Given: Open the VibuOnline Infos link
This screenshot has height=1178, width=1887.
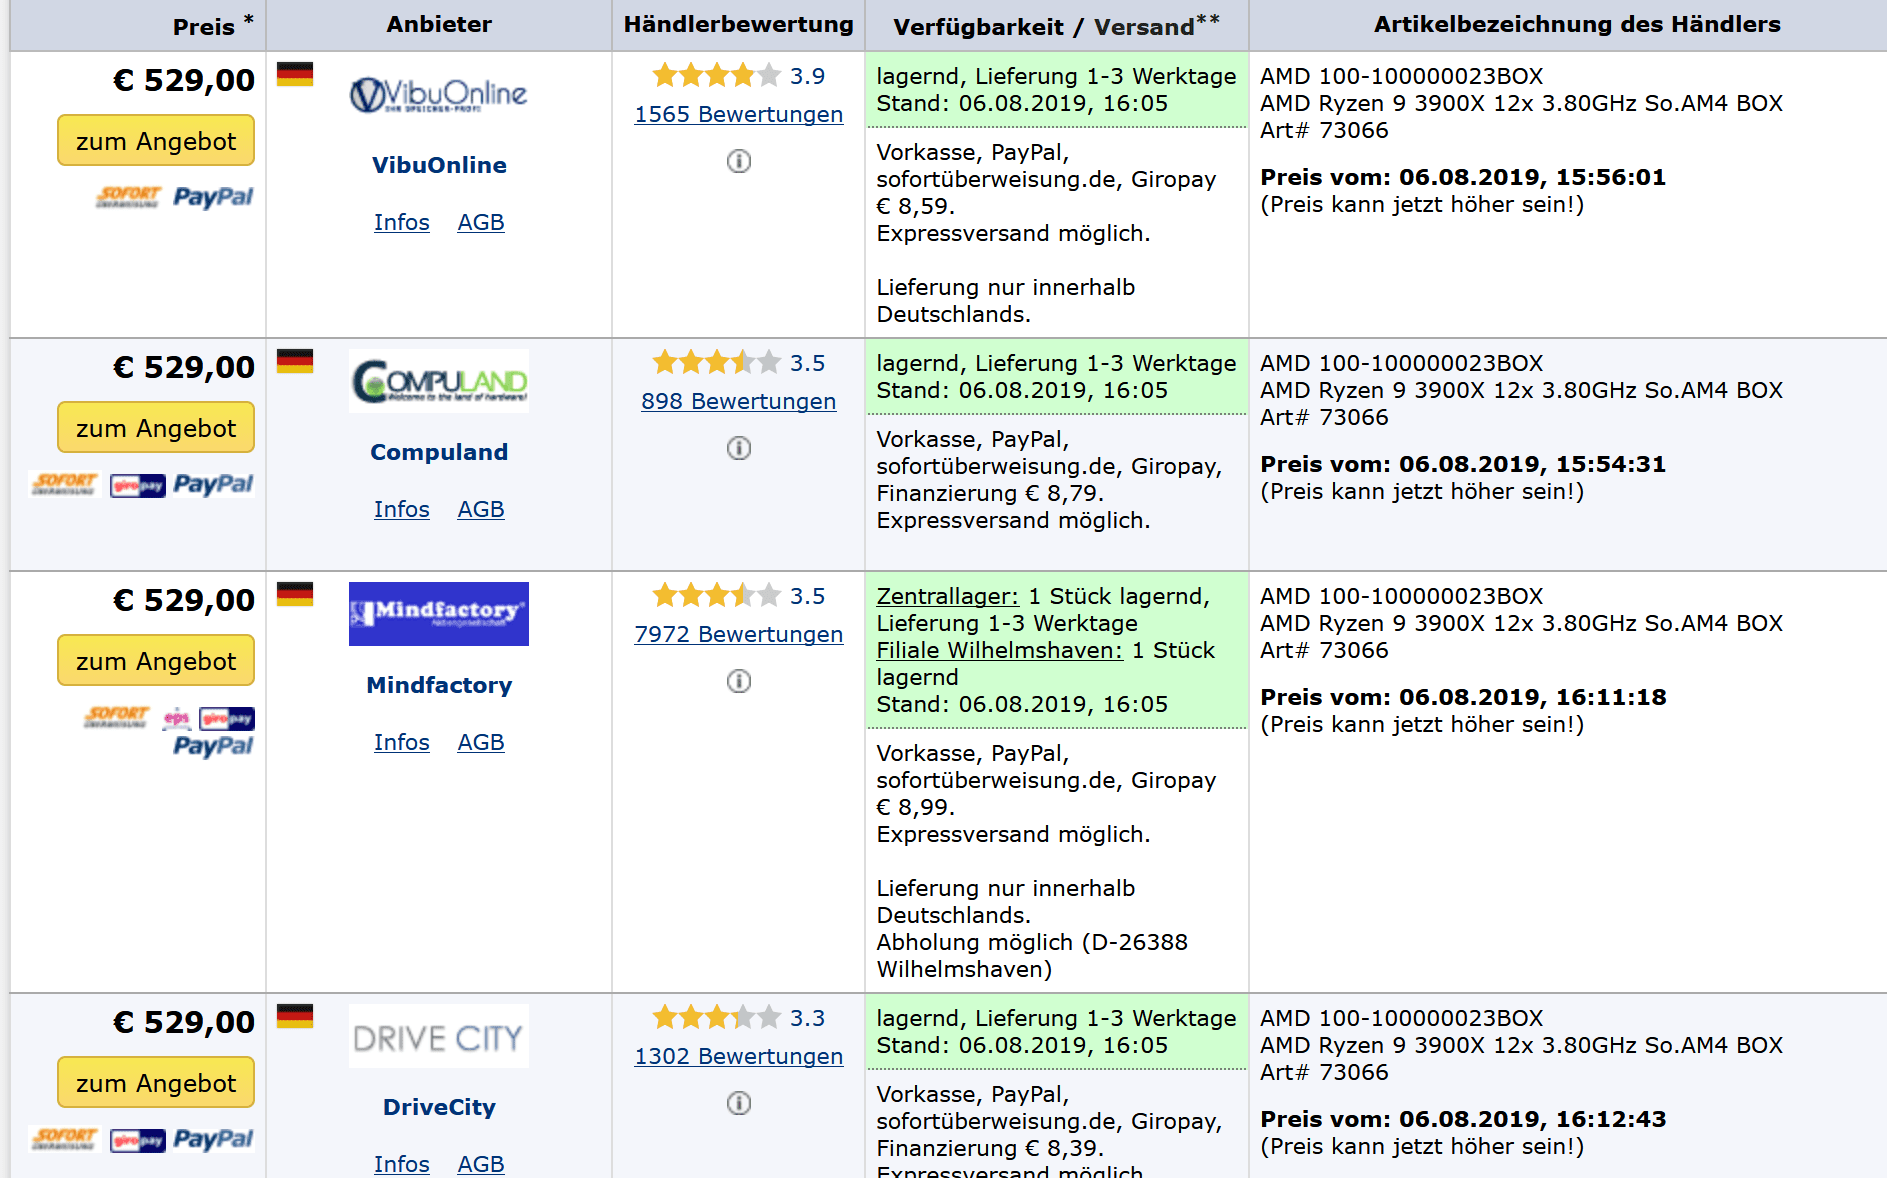Looking at the screenshot, I should click(402, 222).
